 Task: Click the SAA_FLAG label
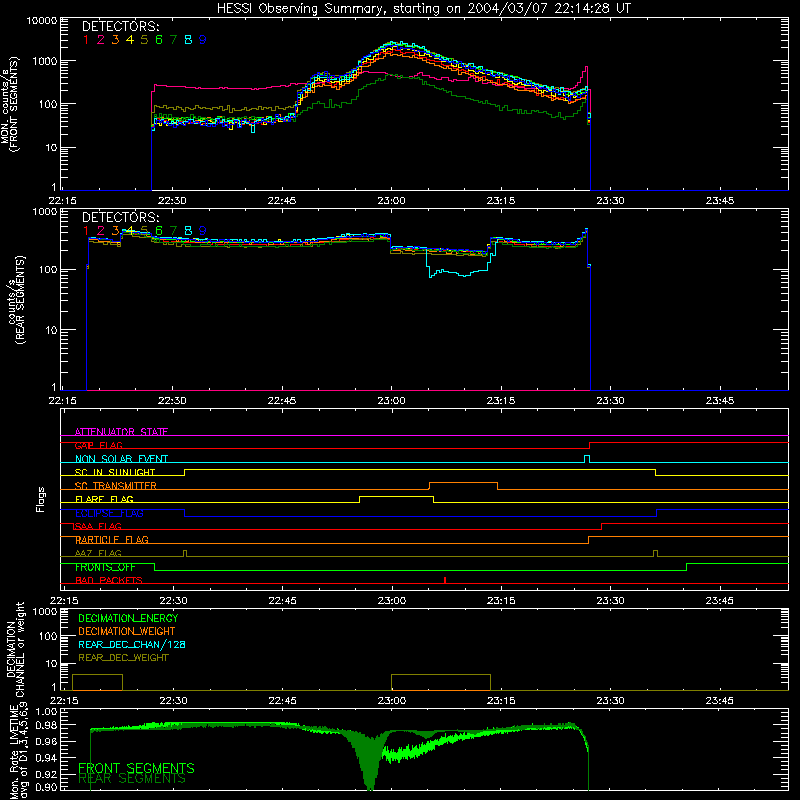click(x=98, y=526)
